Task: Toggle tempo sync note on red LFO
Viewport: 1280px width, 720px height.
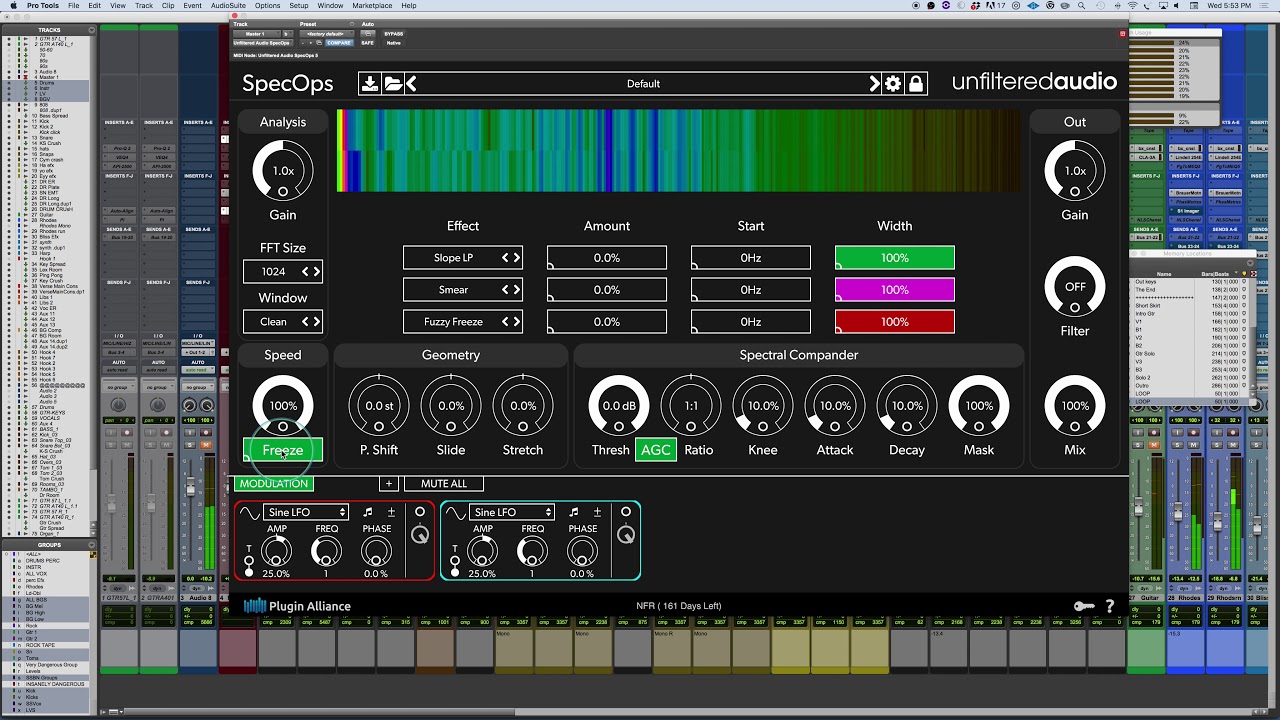Action: (368, 512)
